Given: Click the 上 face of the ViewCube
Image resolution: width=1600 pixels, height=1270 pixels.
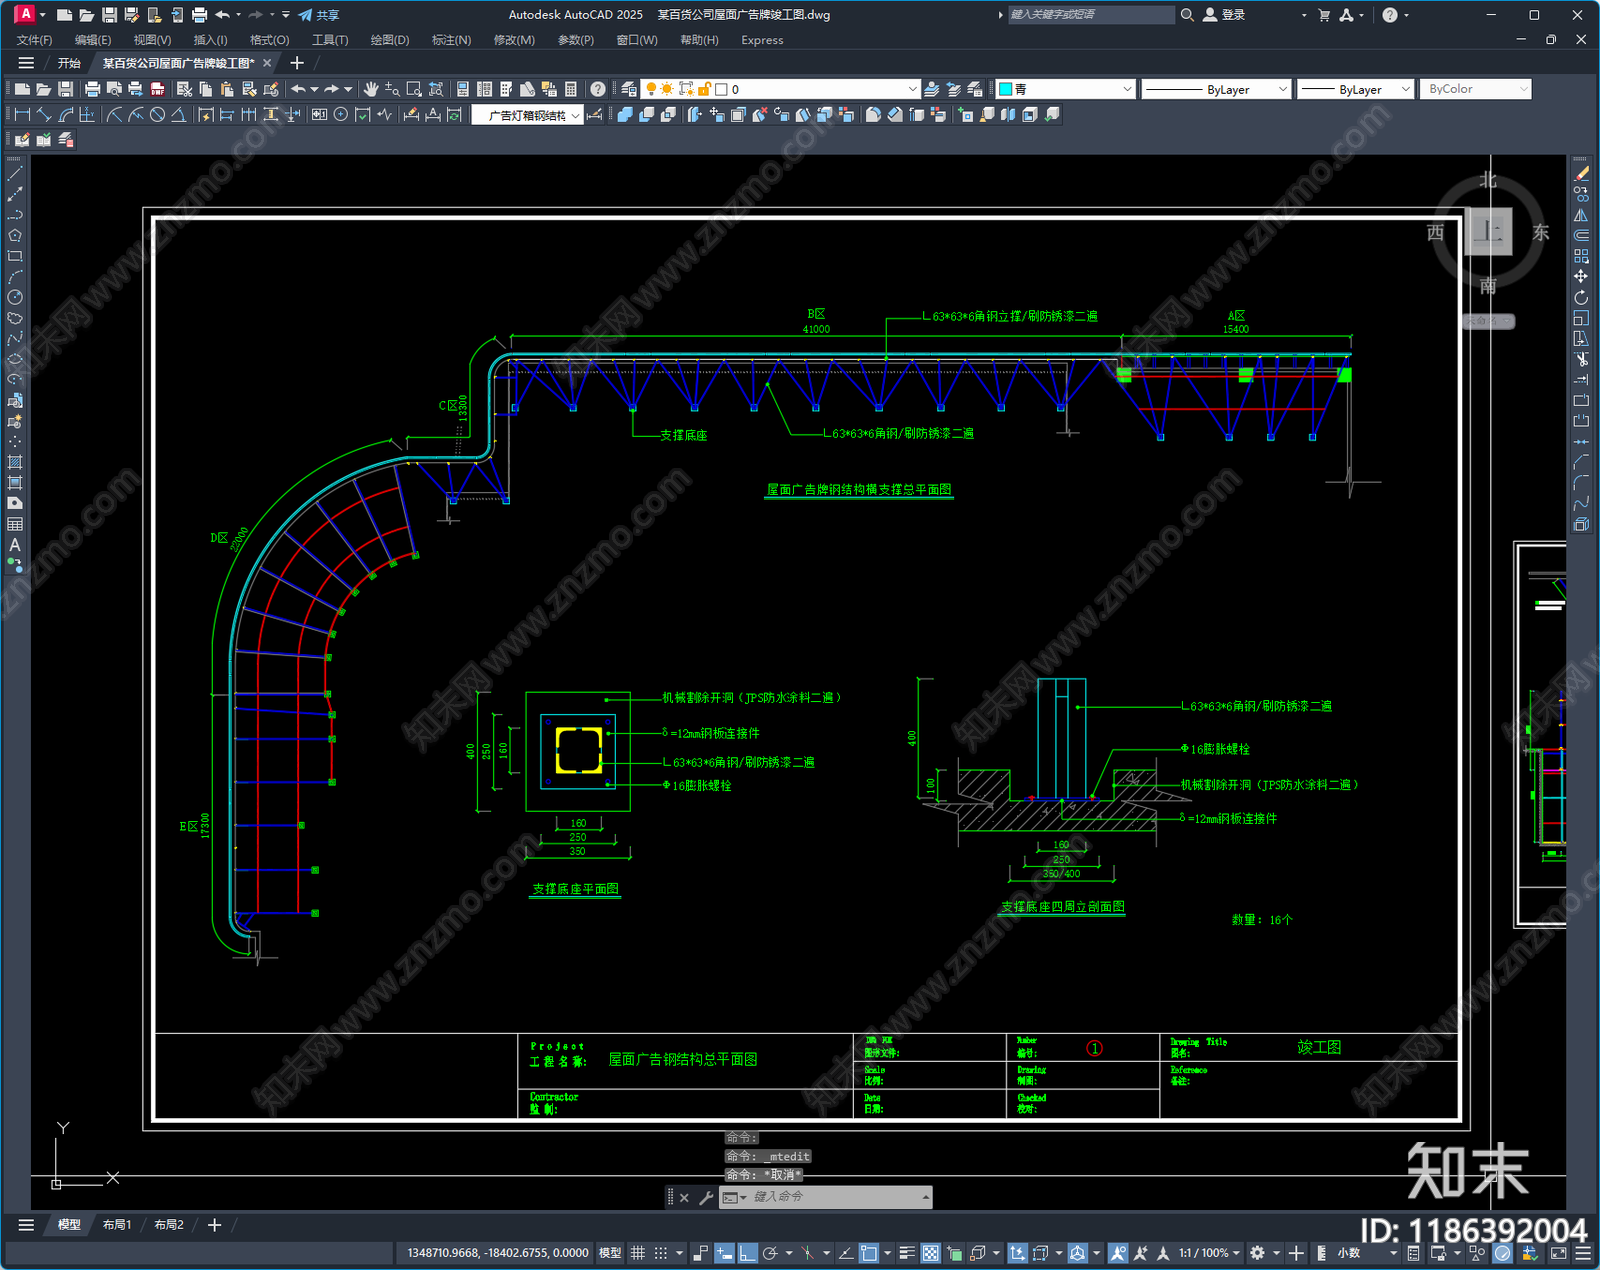Looking at the screenshot, I should (1488, 231).
